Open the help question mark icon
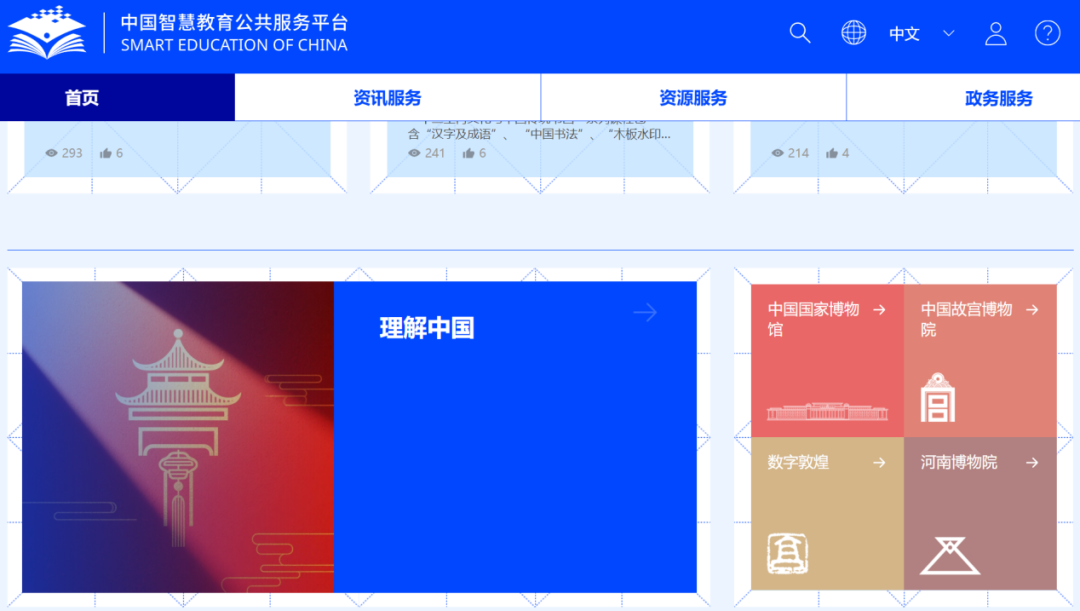The height and width of the screenshot is (611, 1080). click(x=1048, y=33)
